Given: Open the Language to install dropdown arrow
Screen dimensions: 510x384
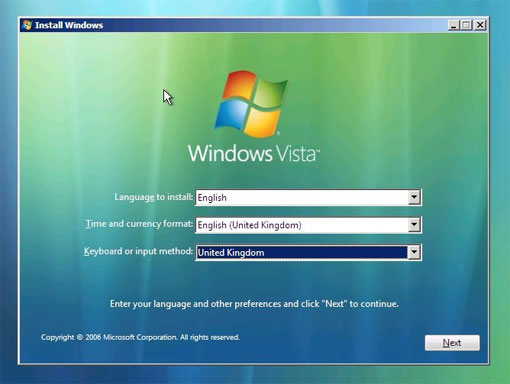Looking at the screenshot, I should pos(414,197).
